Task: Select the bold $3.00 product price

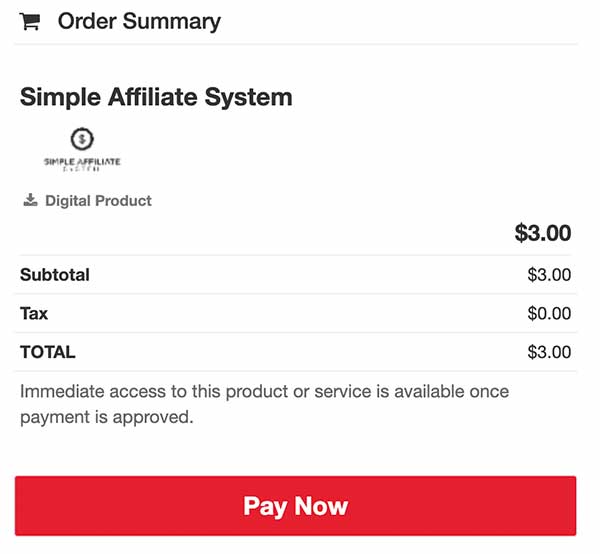Action: click(543, 233)
